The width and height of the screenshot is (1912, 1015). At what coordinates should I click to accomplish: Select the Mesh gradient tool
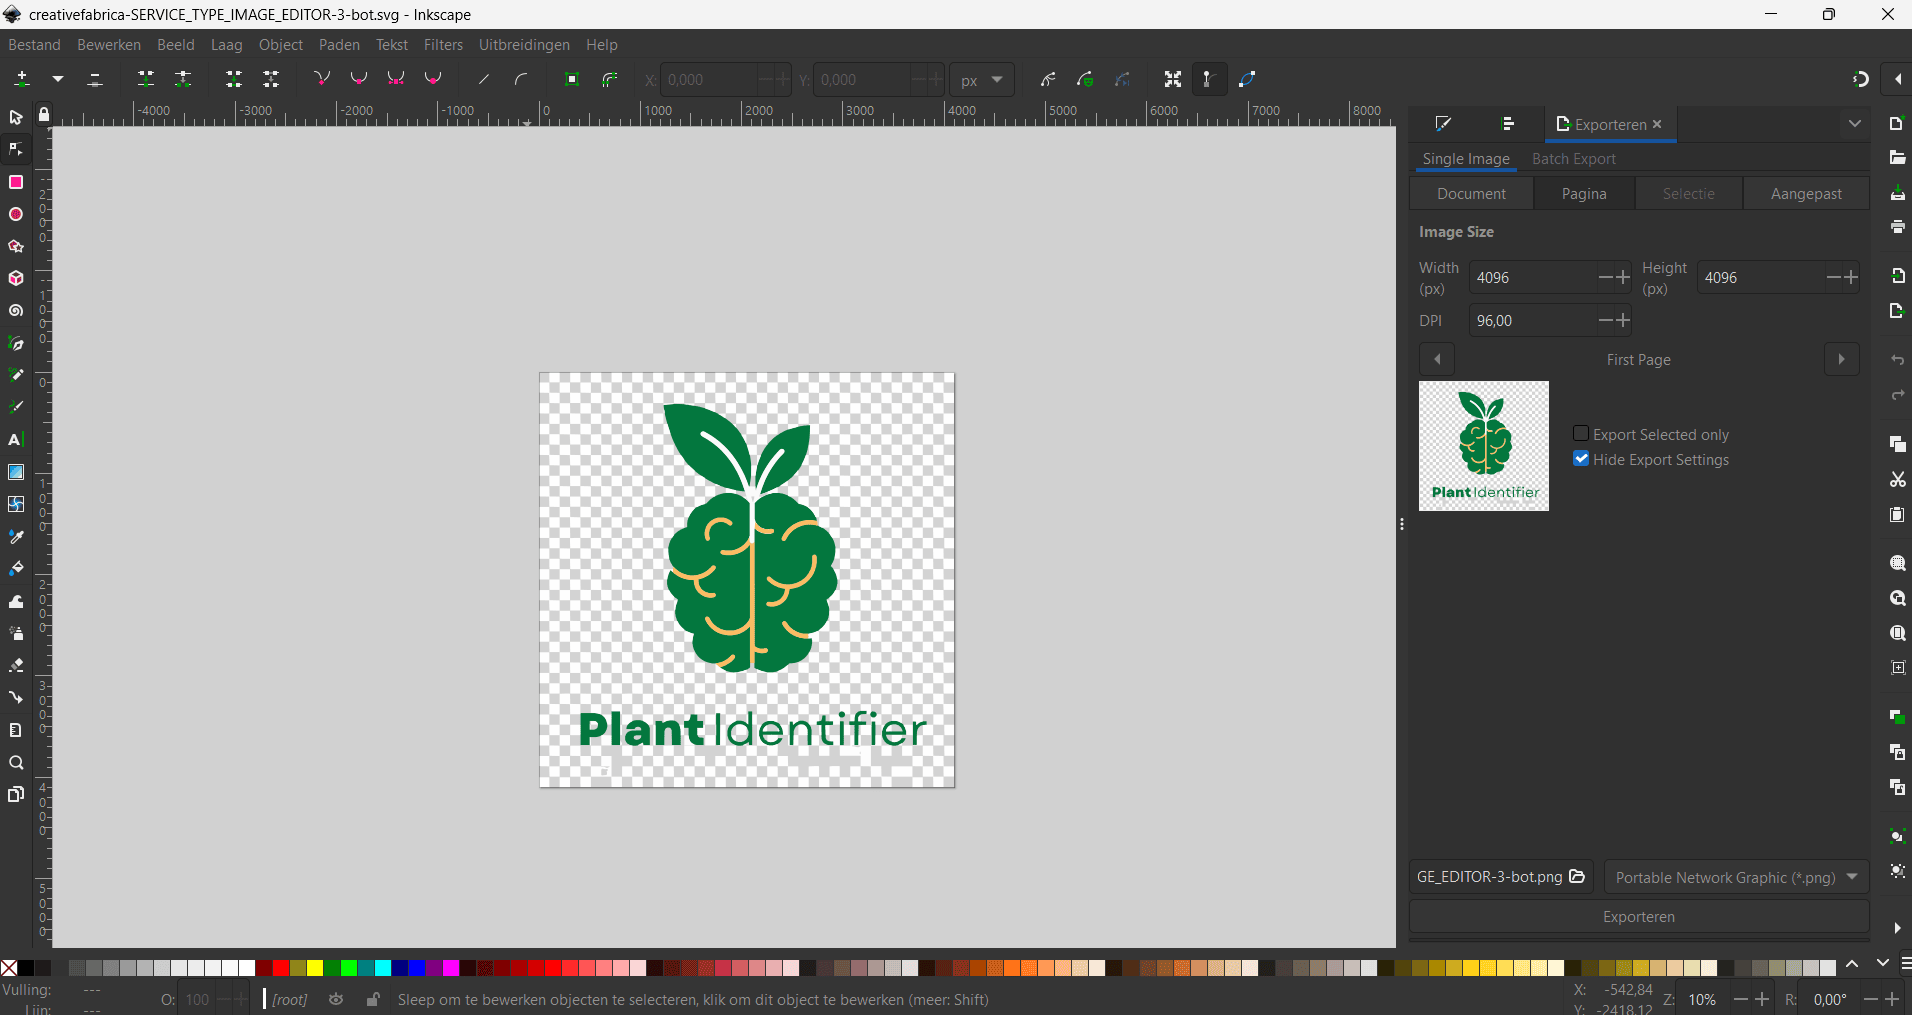(x=16, y=504)
